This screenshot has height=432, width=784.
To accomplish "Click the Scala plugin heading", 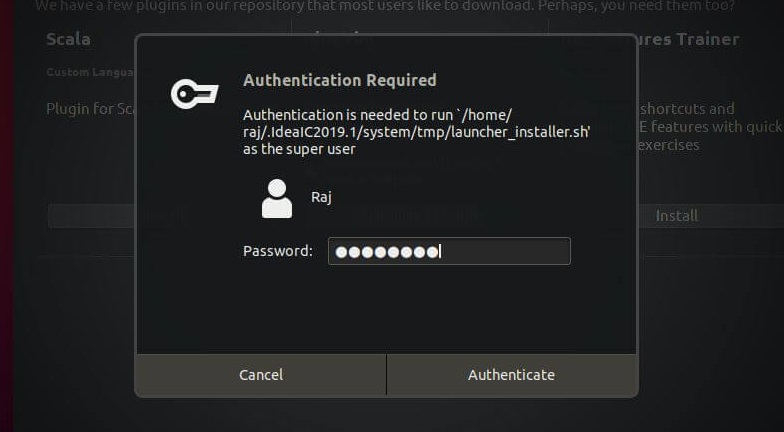I will (x=68, y=40).
